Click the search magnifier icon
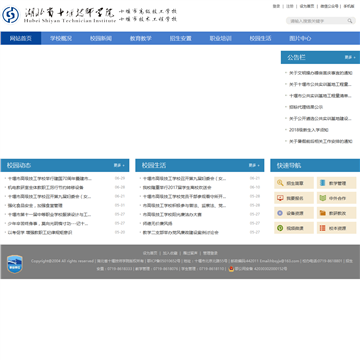 (x=350, y=21)
